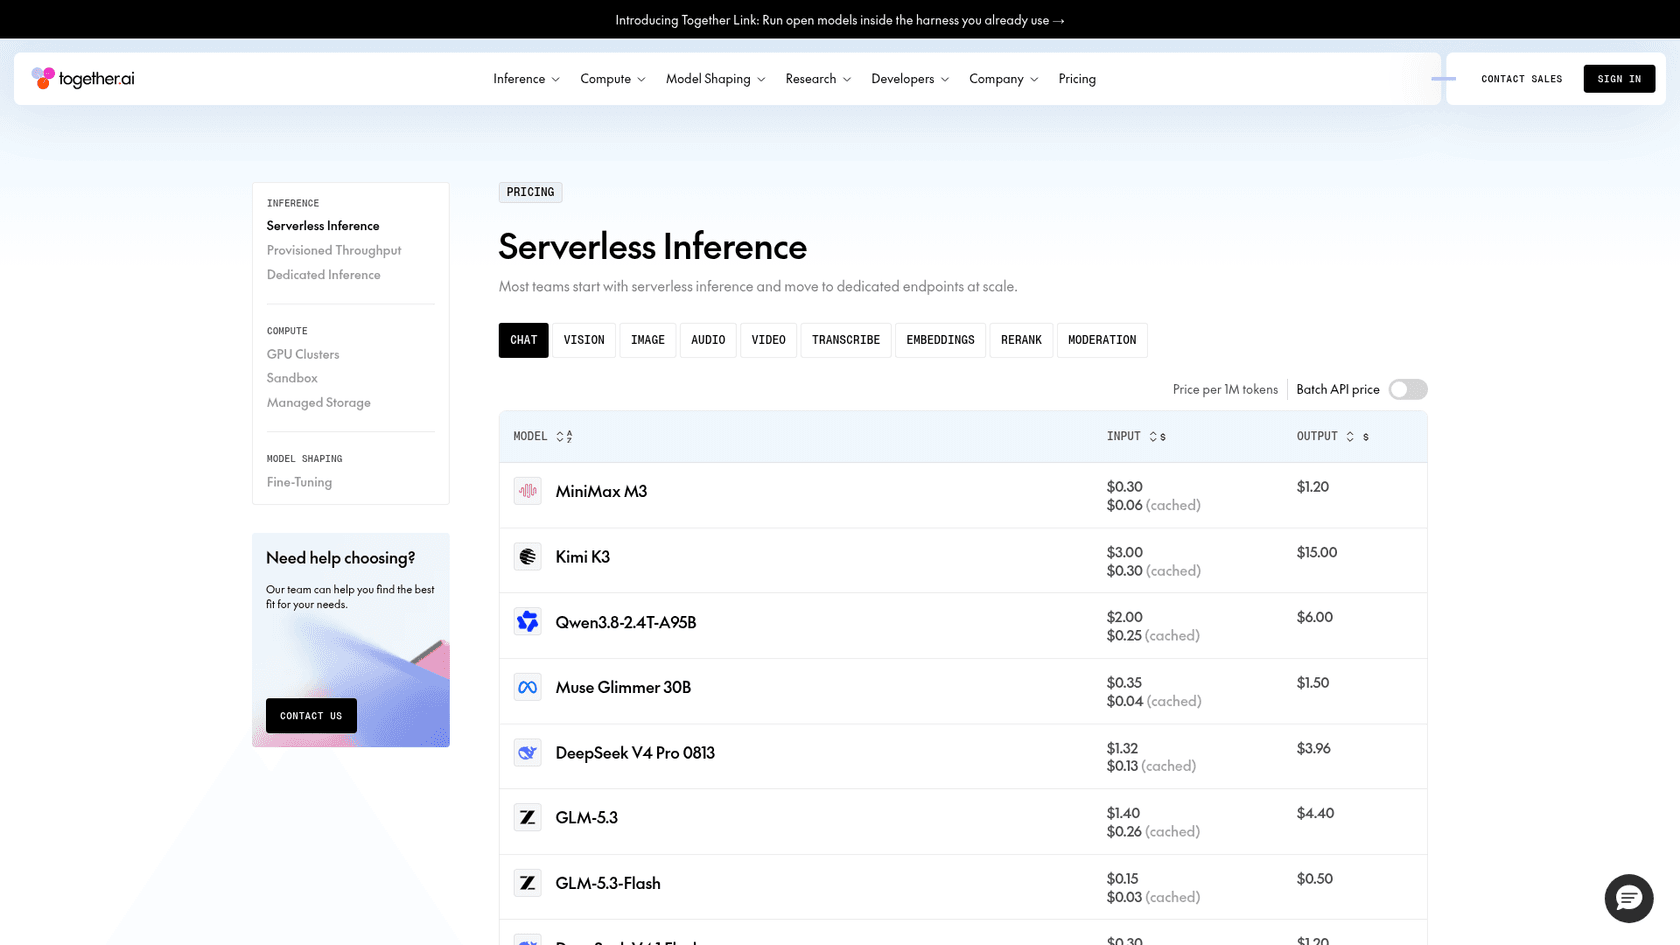The image size is (1680, 945).
Task: Go to Provisioned Throughput in sidebar
Action: pos(334,250)
